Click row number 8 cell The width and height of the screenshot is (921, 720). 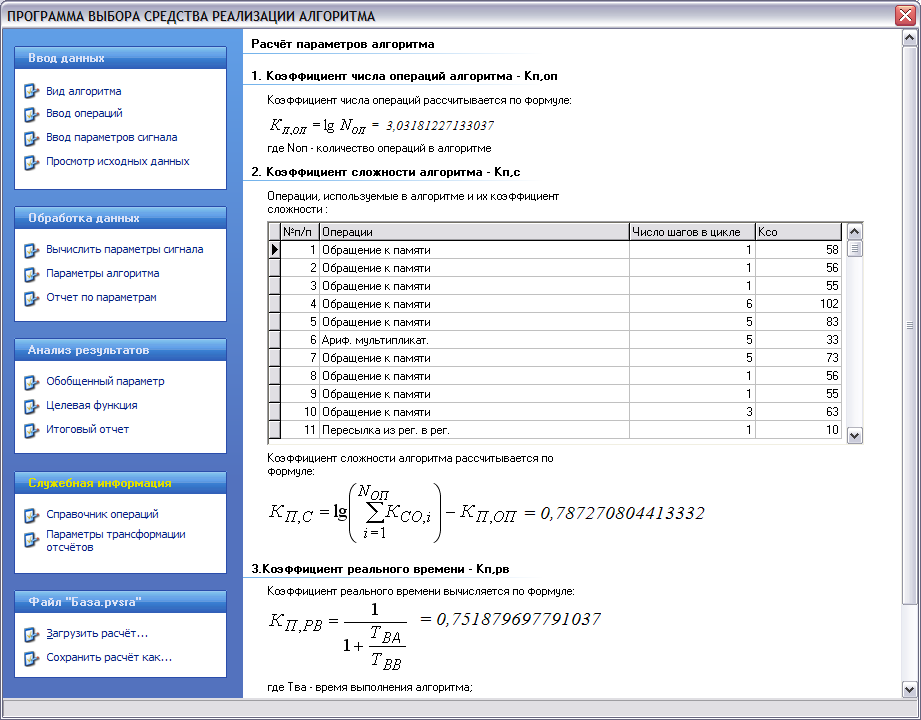coord(300,376)
